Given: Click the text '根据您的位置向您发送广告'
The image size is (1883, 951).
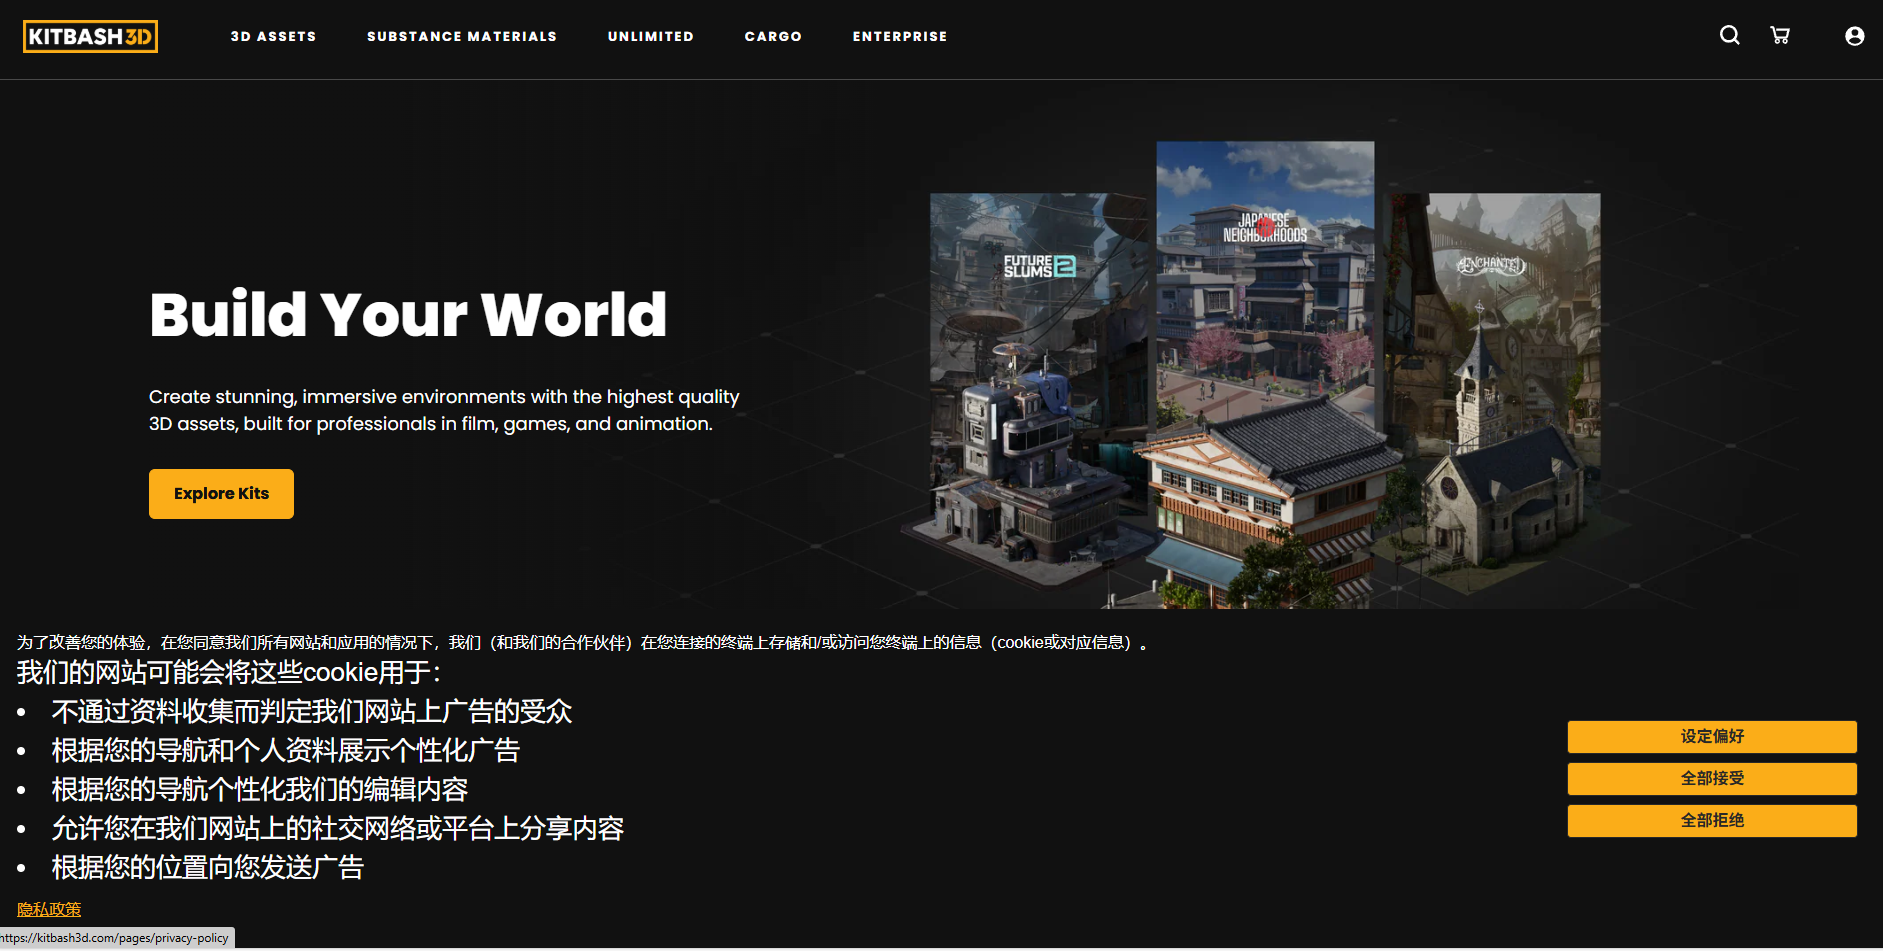Looking at the screenshot, I should tap(208, 867).
